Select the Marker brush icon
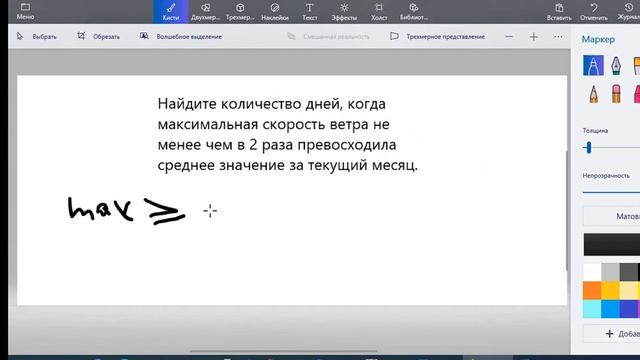 [593, 65]
